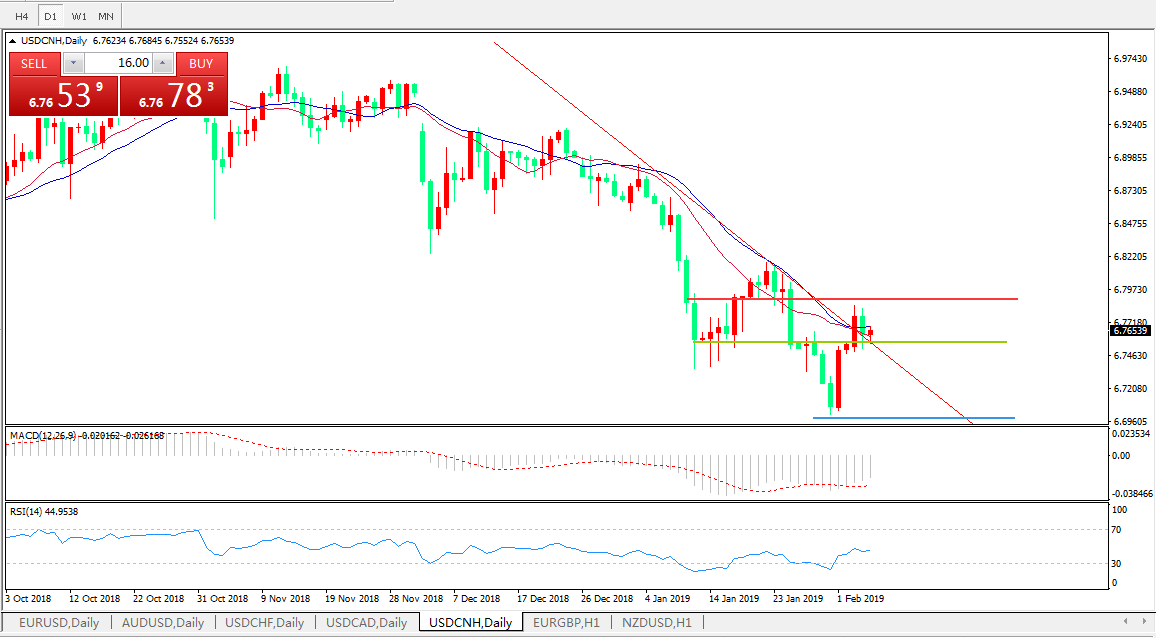The width and height of the screenshot is (1156, 638).
Task: Select the D1 timeframe button
Action: [50, 16]
